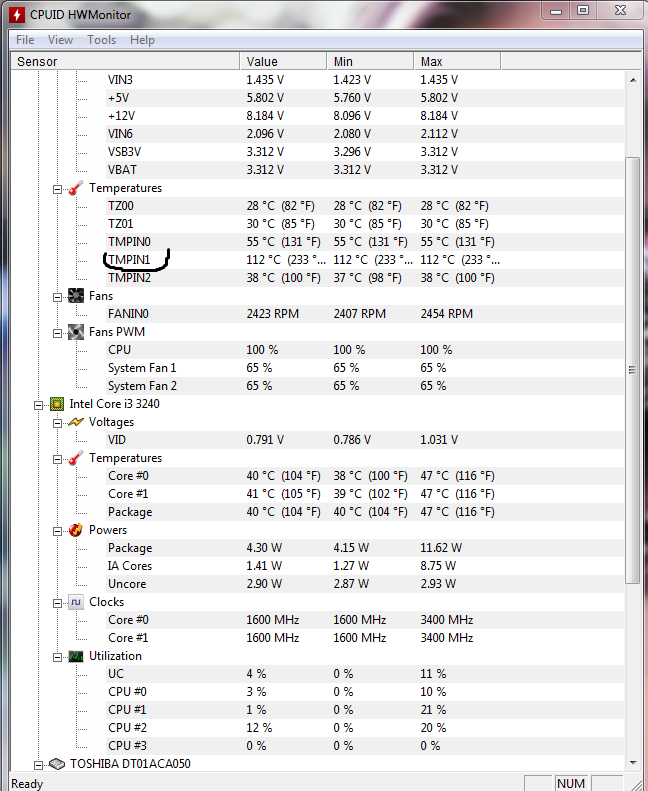Click the square-wave Clocks icon
The image size is (648, 791).
[x=76, y=602]
